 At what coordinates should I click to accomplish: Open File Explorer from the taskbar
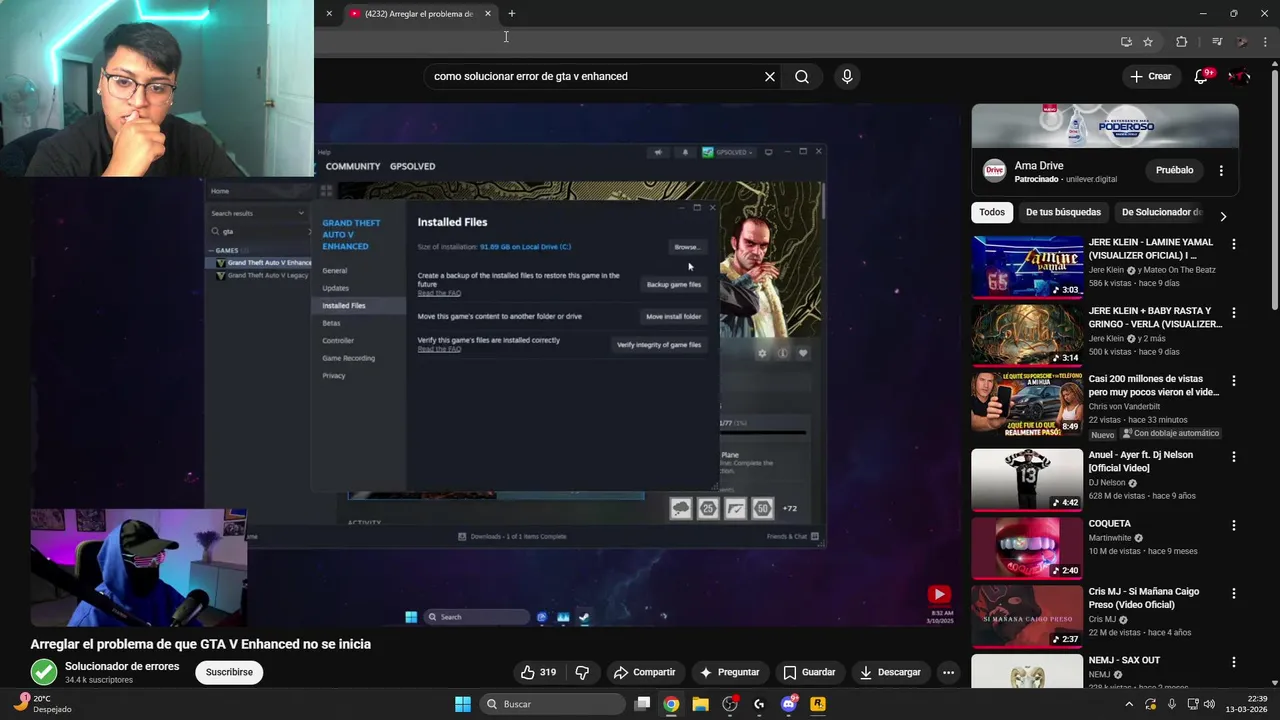pyautogui.click(x=700, y=704)
